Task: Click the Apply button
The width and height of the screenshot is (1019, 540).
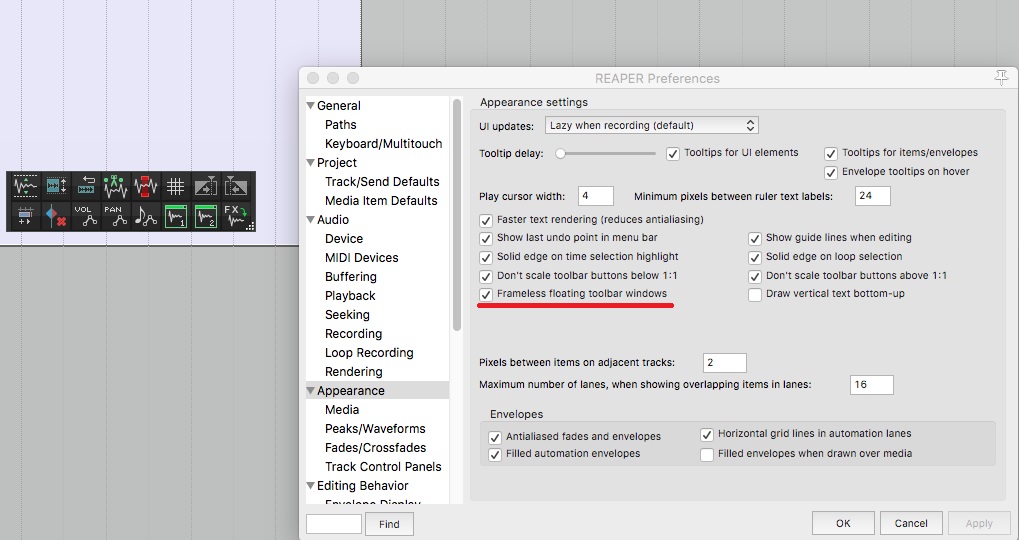Action: (979, 523)
